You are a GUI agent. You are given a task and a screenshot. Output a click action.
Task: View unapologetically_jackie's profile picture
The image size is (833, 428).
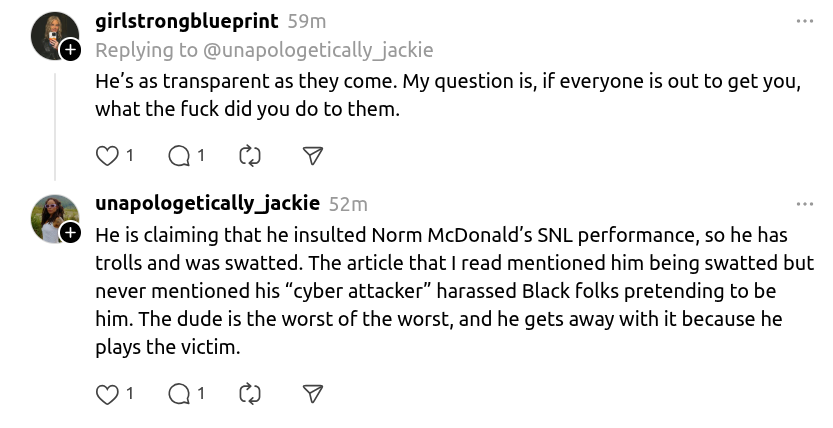(55, 219)
